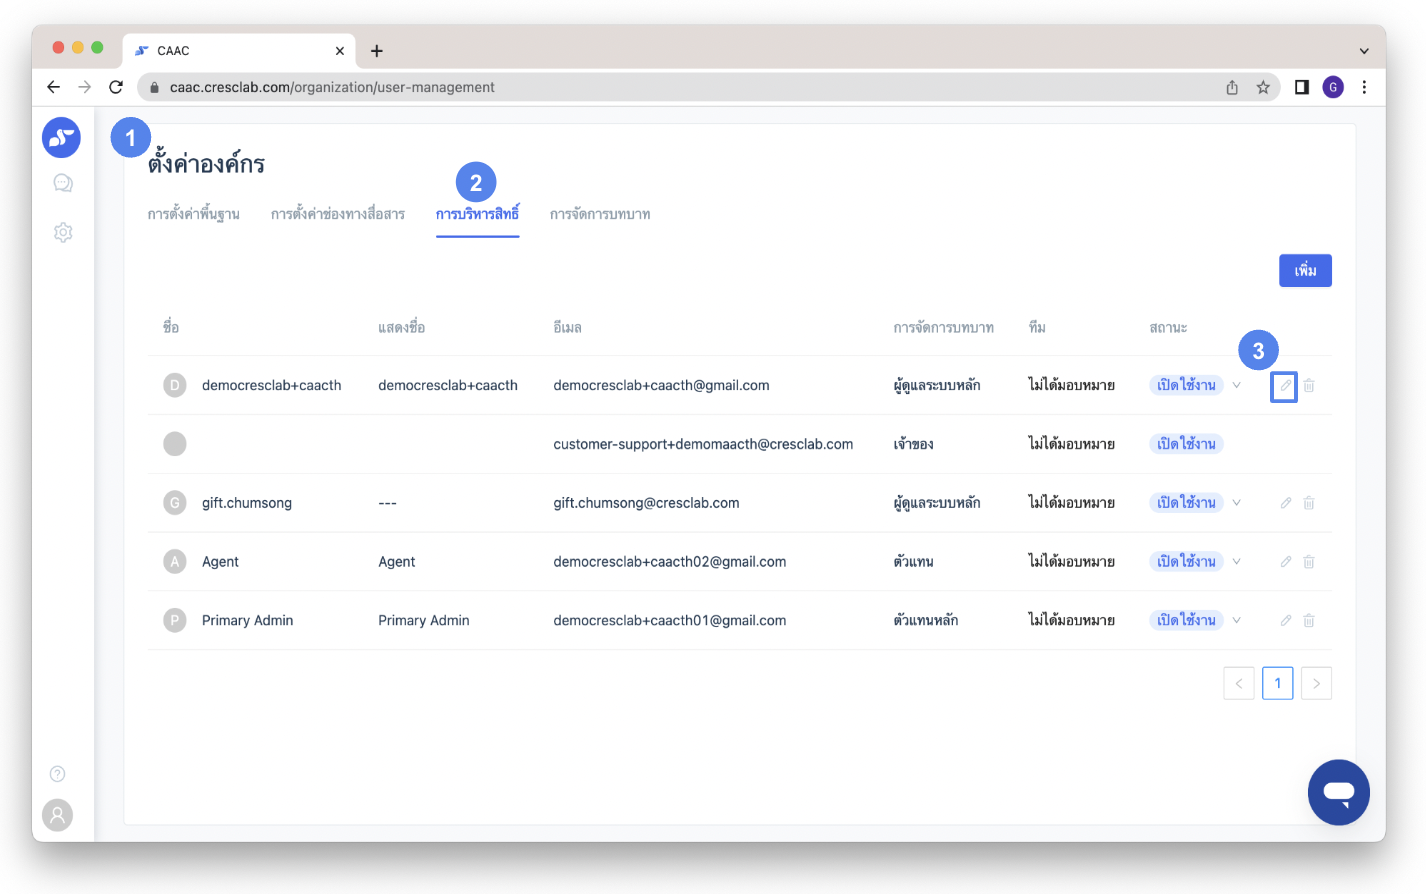Click the user profile avatar in sidebar
1426x894 pixels.
click(58, 815)
